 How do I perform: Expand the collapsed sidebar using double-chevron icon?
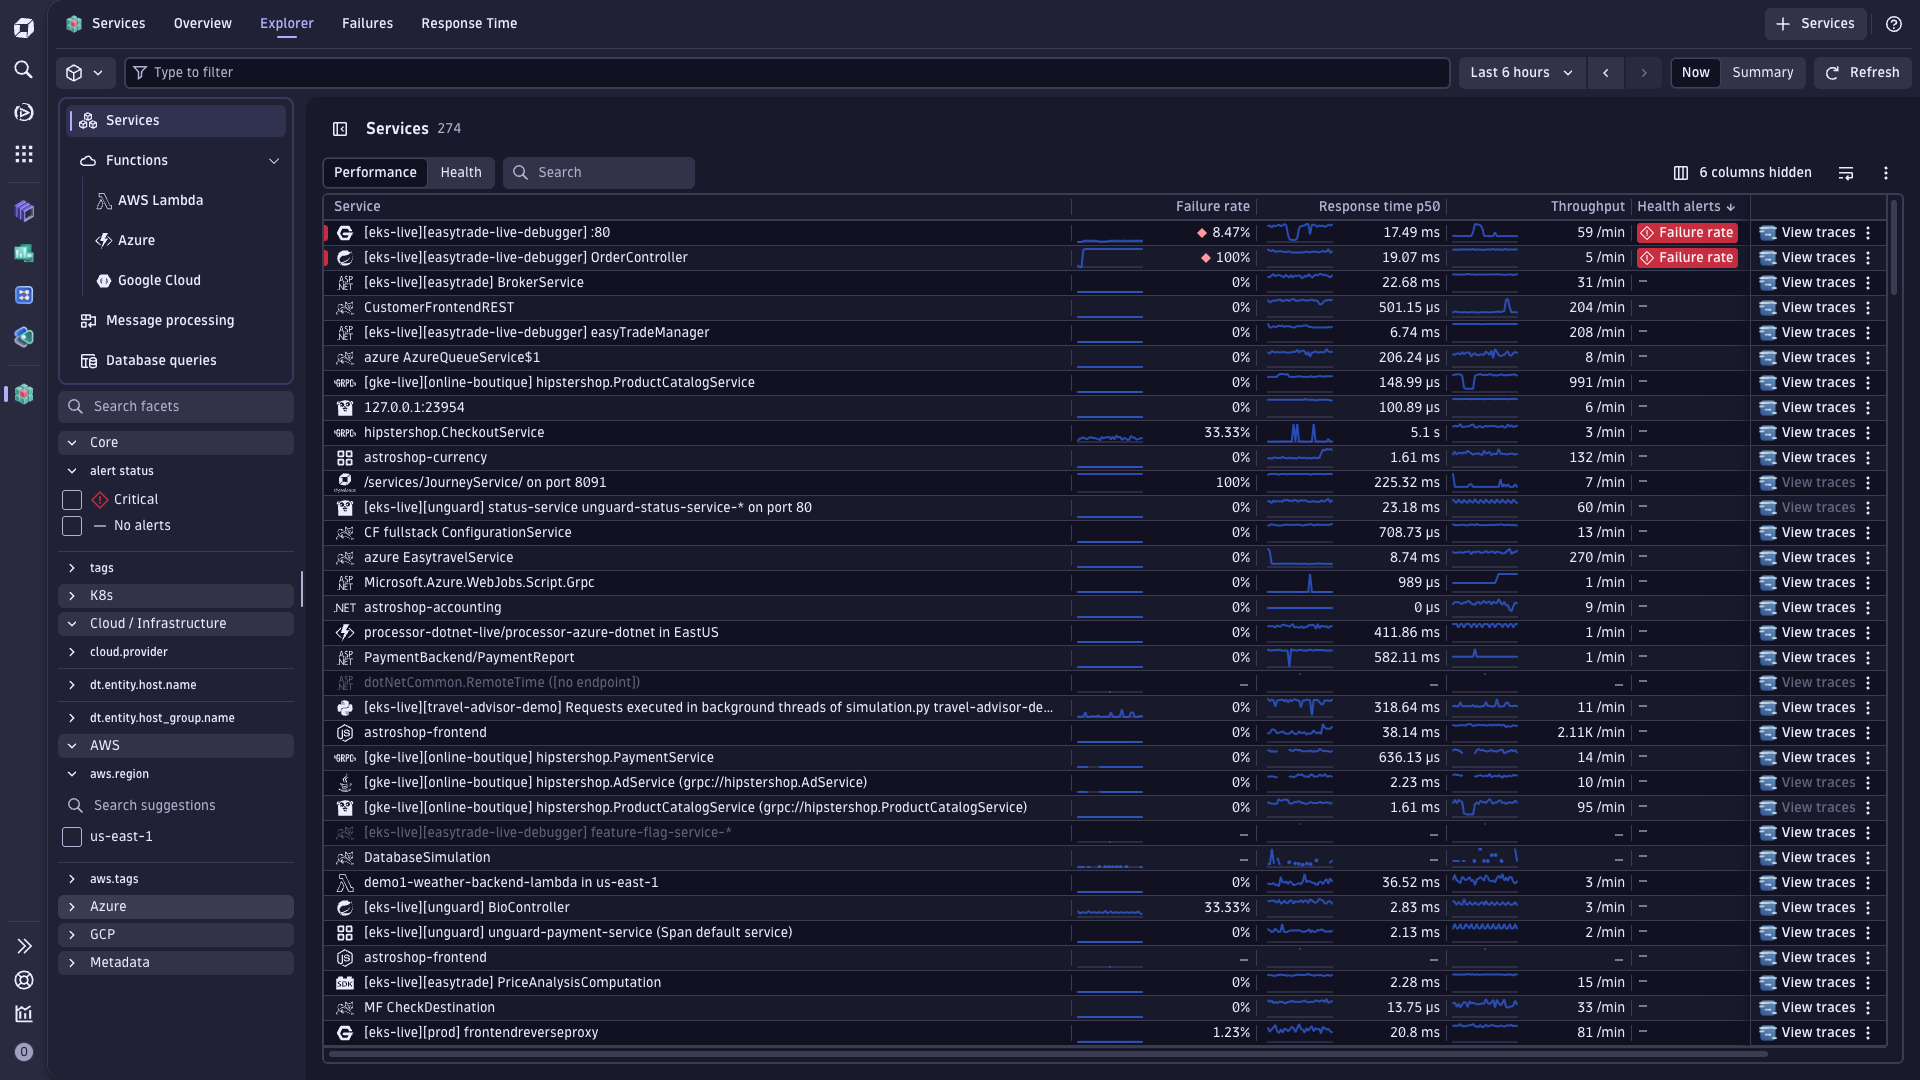pyautogui.click(x=23, y=945)
